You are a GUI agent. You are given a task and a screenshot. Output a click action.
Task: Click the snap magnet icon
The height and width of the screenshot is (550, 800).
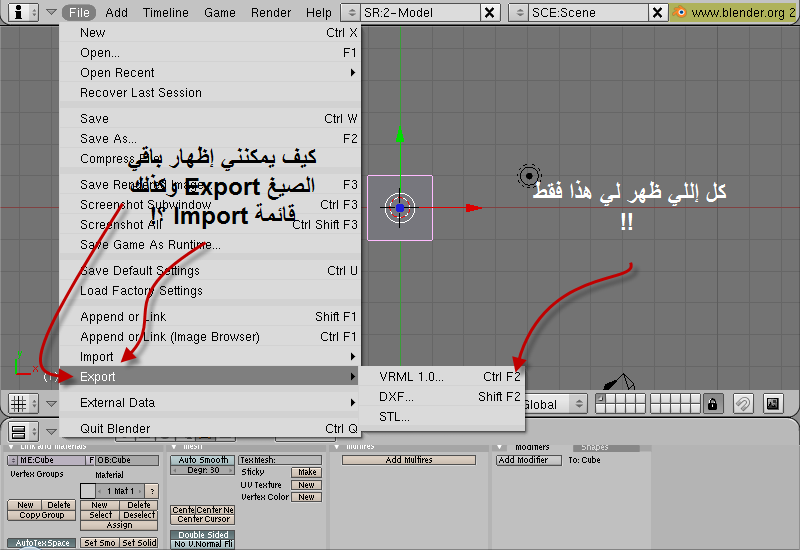pos(743,404)
